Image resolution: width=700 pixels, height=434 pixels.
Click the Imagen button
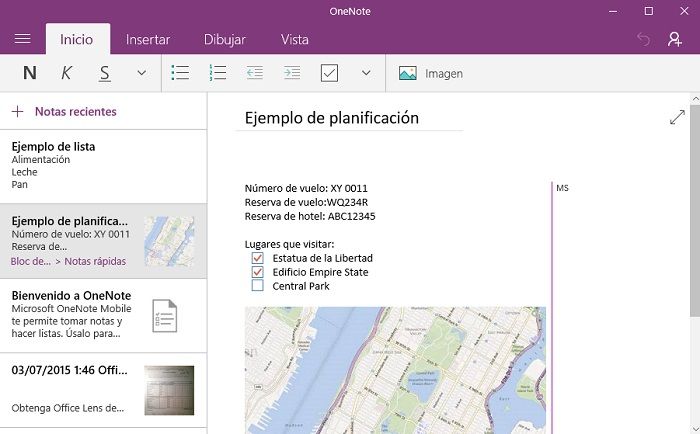click(430, 73)
